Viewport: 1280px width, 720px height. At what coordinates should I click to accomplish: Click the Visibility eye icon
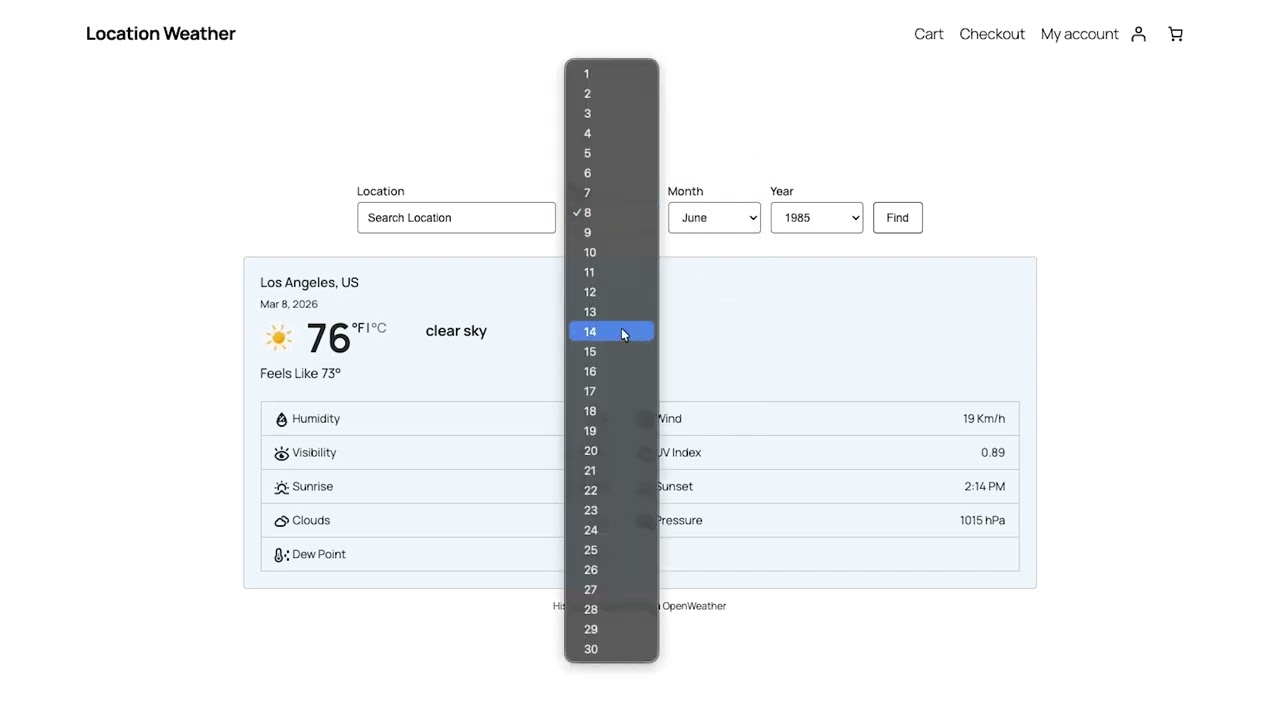click(281, 453)
